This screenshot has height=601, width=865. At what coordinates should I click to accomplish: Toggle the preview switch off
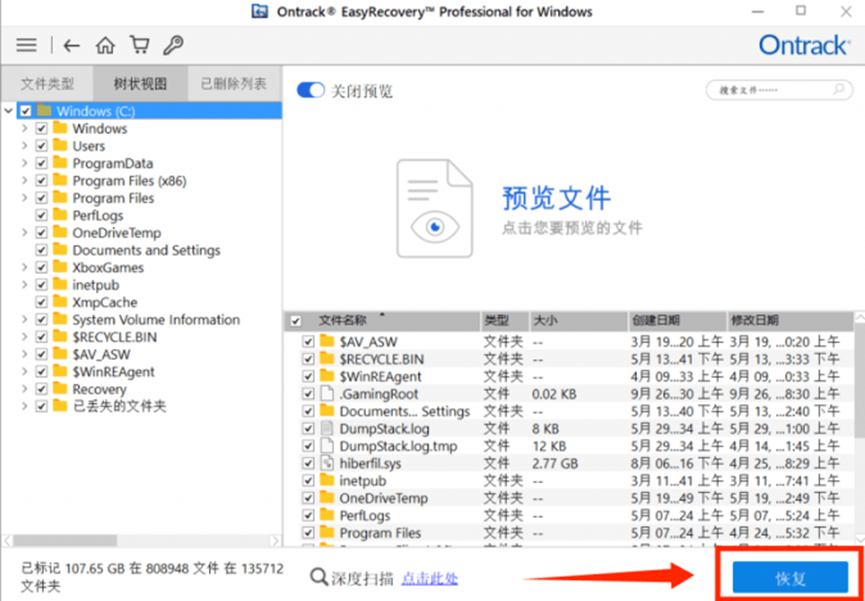(x=311, y=90)
